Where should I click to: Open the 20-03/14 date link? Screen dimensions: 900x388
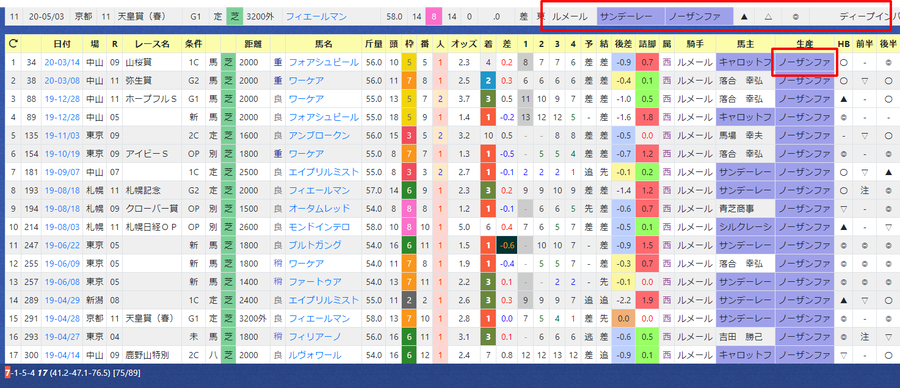pos(62,61)
